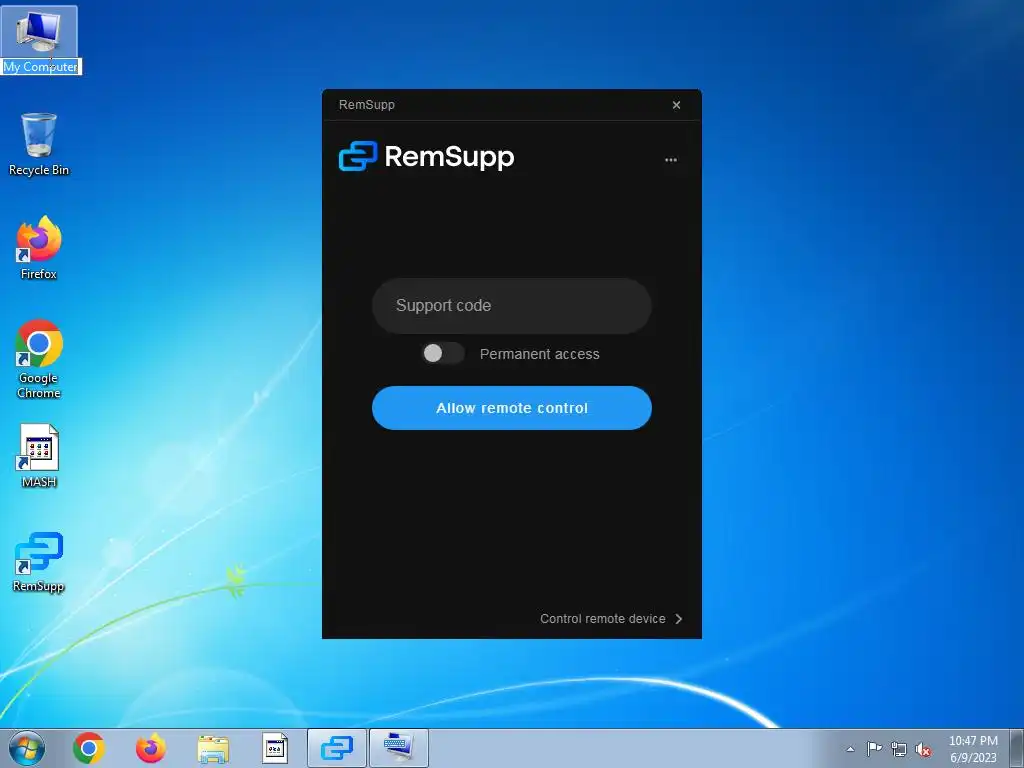The height and width of the screenshot is (768, 1024).
Task: Open the three-dots menu in RemSupp
Action: (x=671, y=160)
